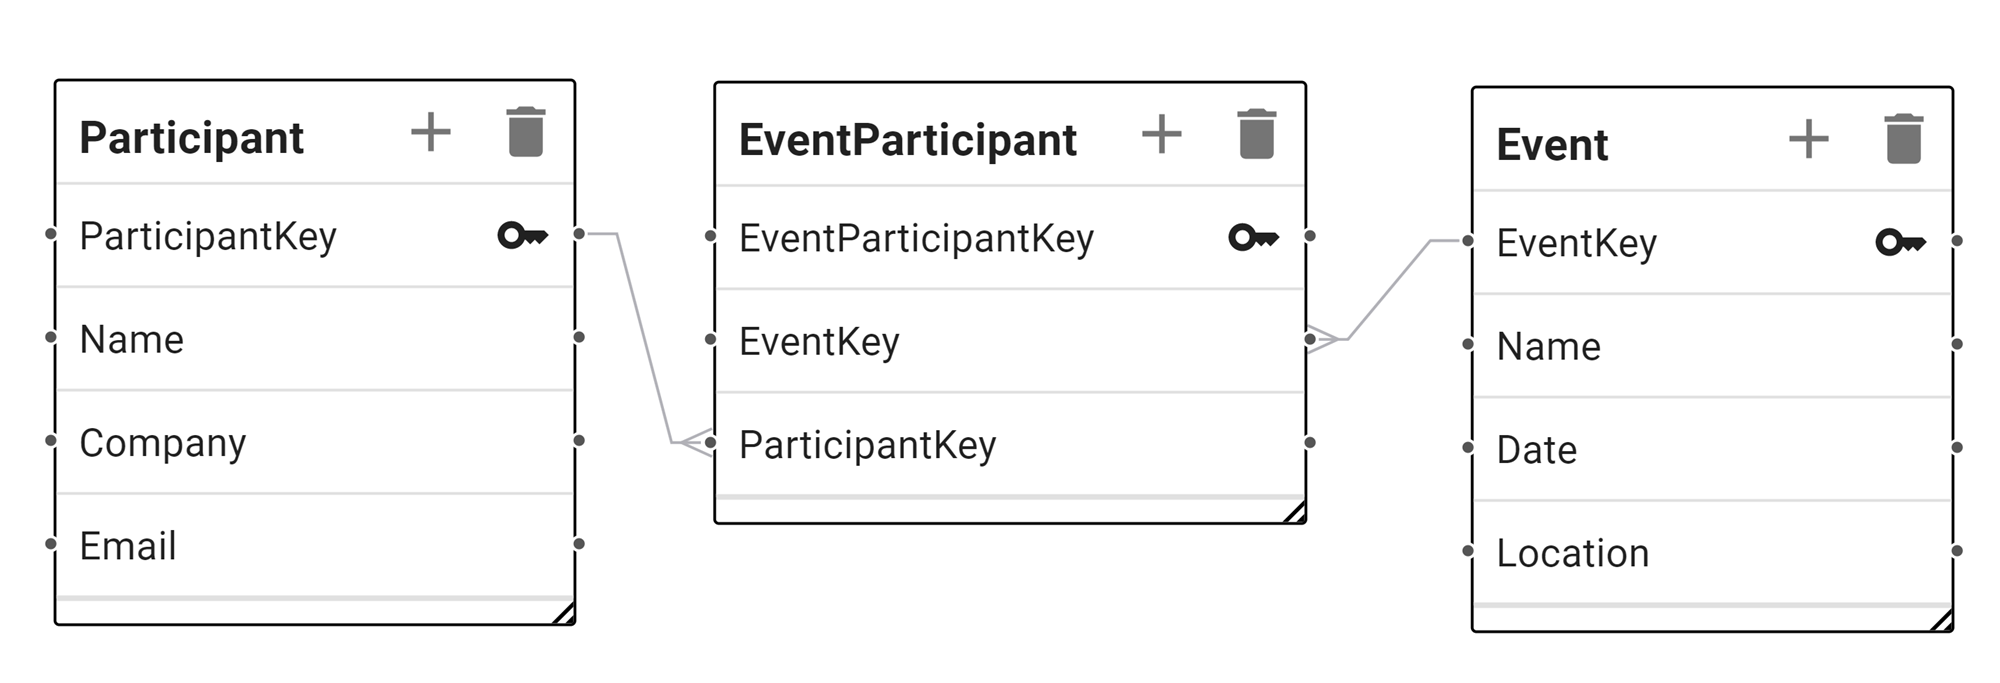
Task: Click the connector dot left of EventParticipant's ParticipantKey
Action: tap(712, 441)
